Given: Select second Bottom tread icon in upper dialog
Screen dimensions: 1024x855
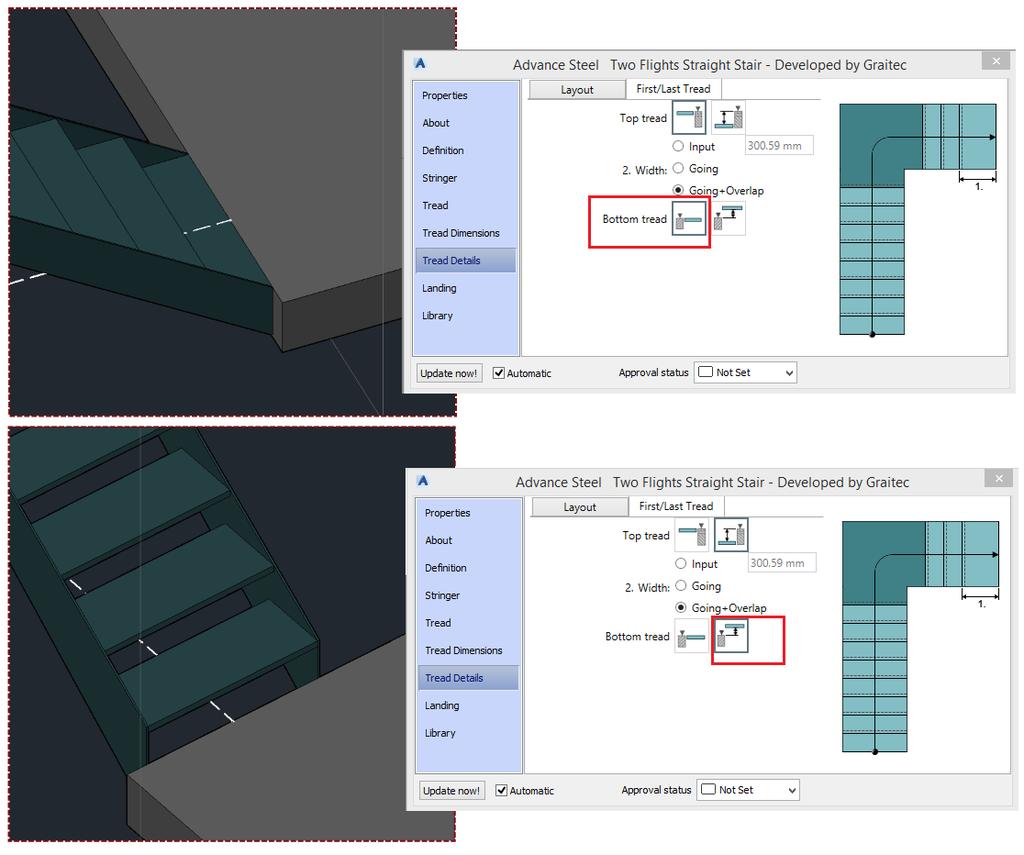Looking at the screenshot, I should [728, 219].
